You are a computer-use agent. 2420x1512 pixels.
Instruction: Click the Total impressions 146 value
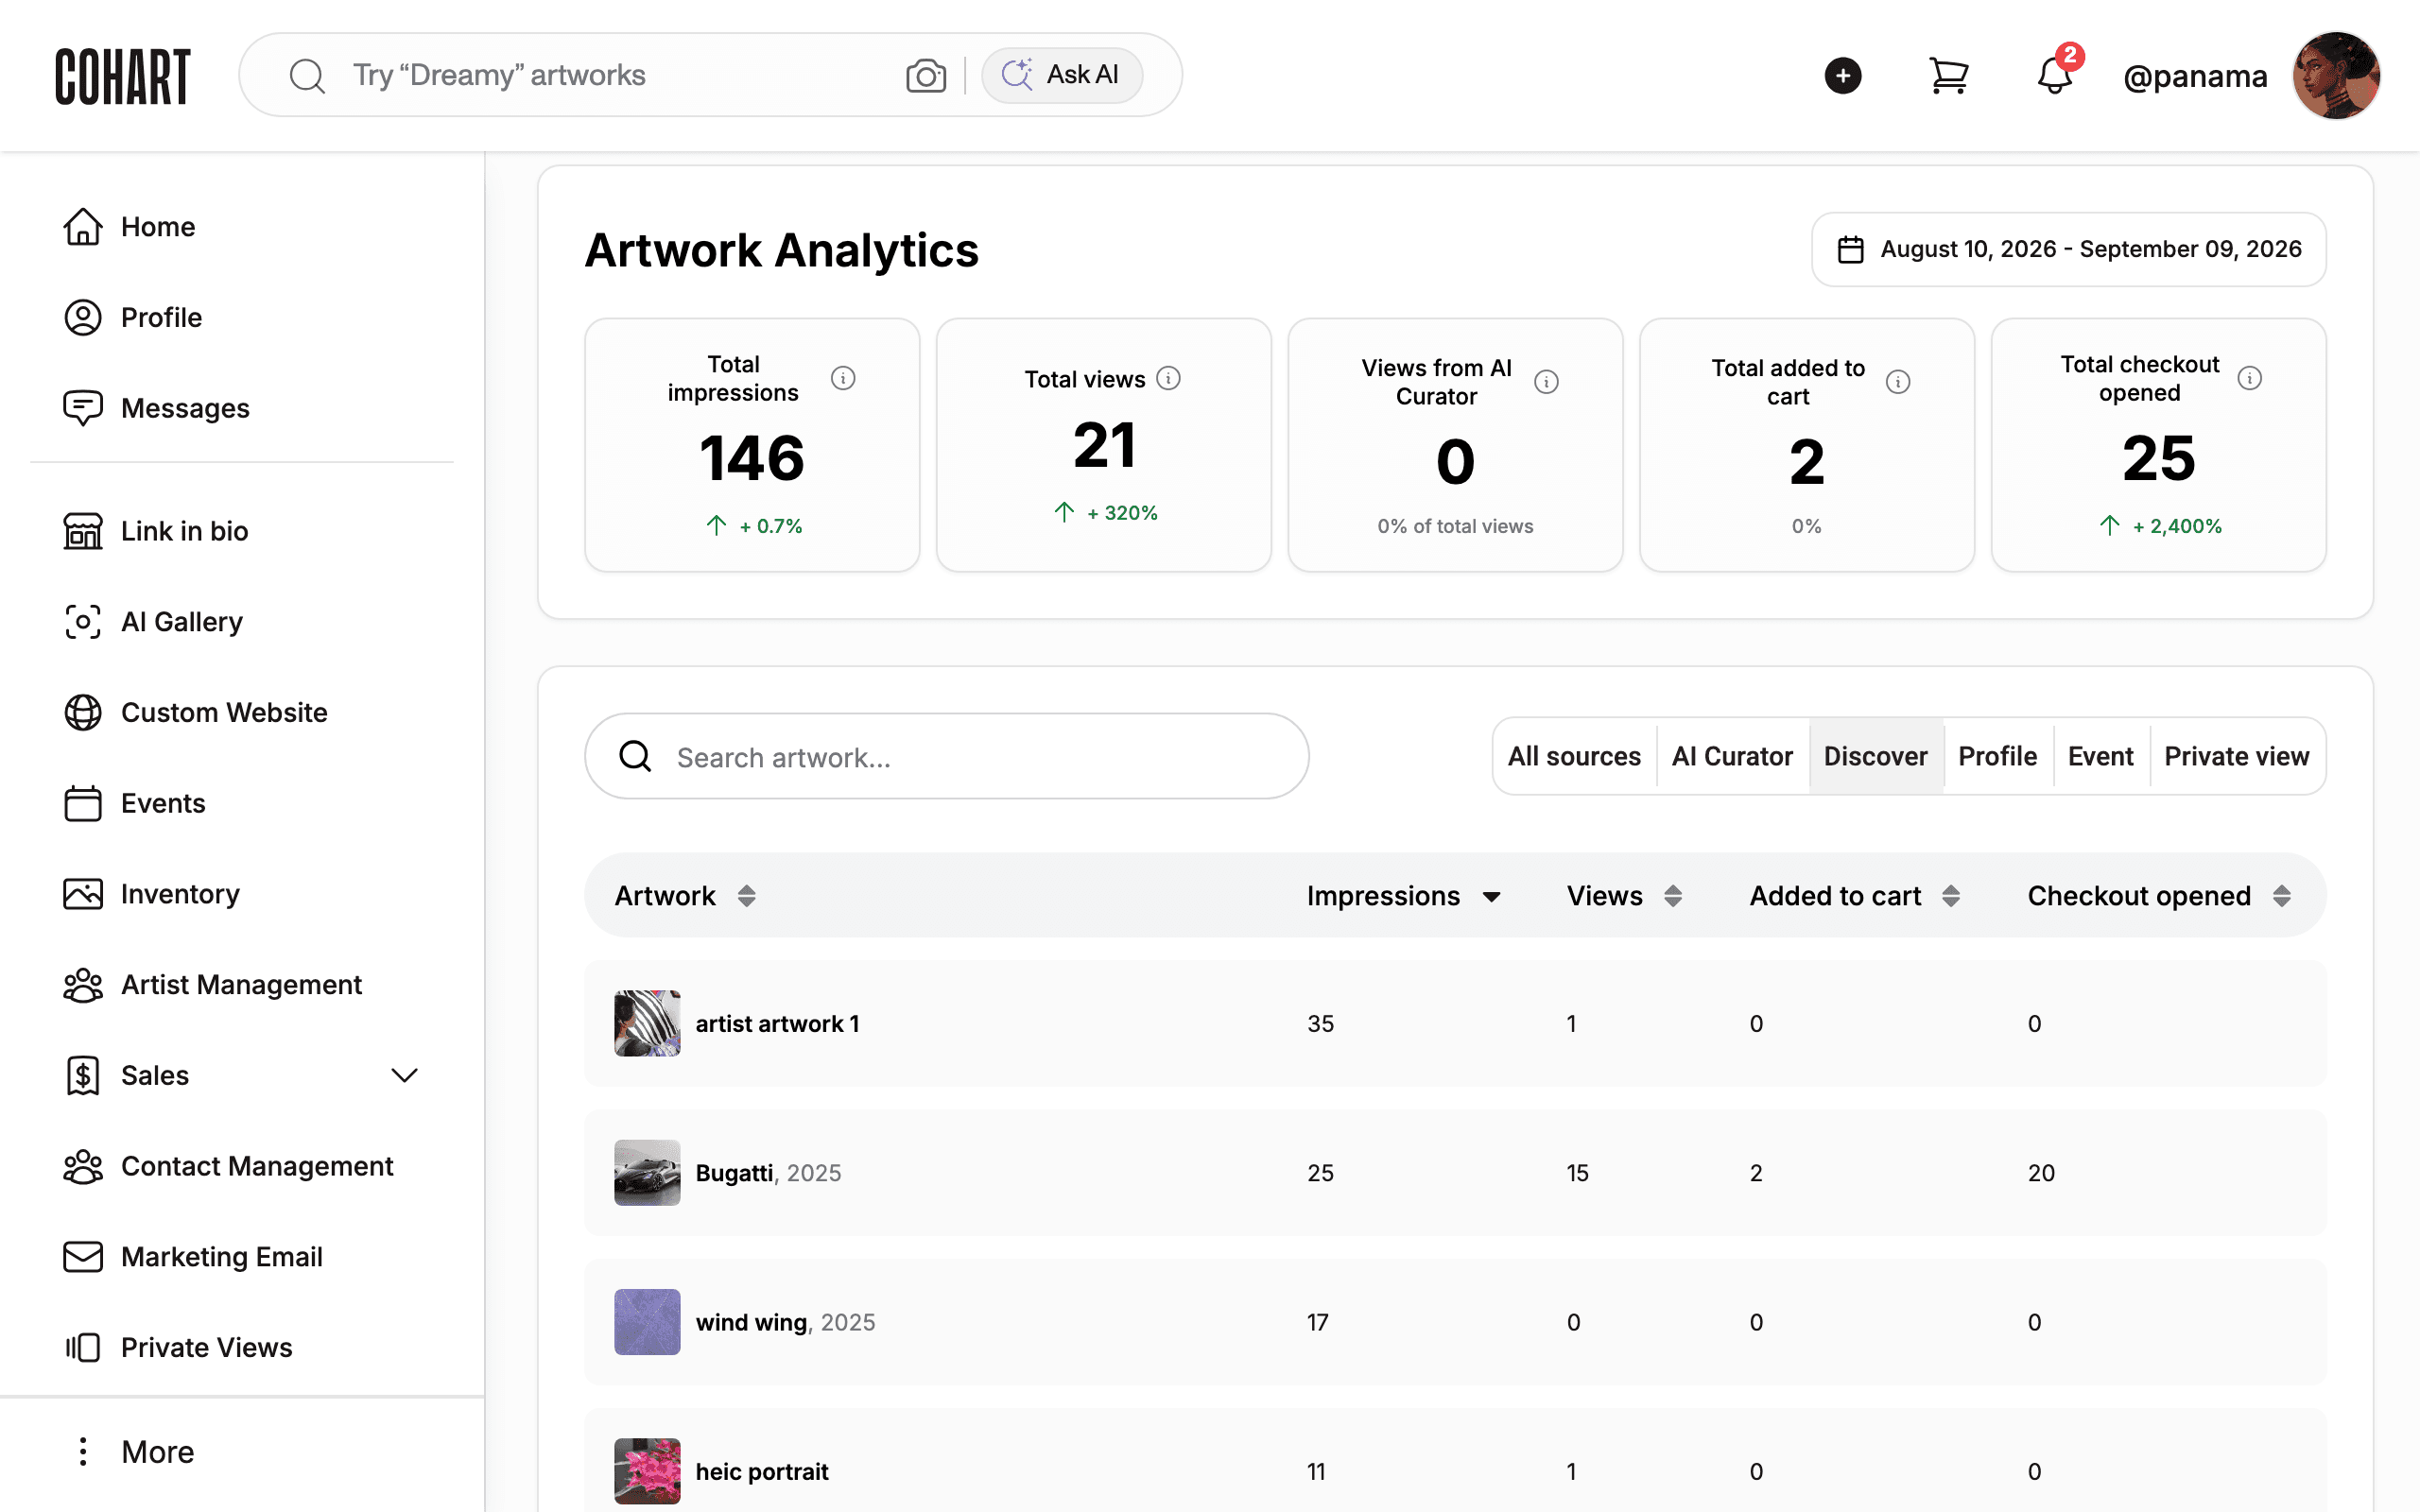tap(752, 458)
